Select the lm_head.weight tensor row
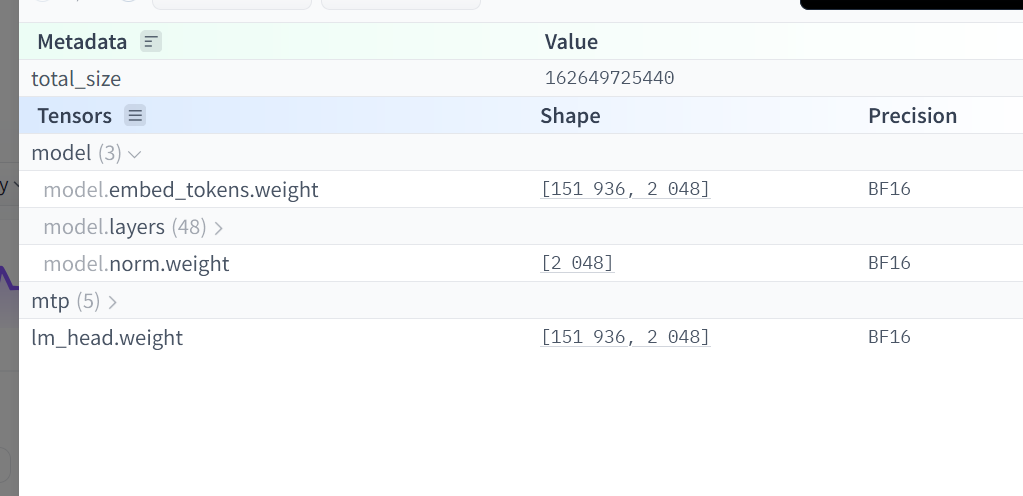Screen dimensions: 1023x496 (521, 337)
